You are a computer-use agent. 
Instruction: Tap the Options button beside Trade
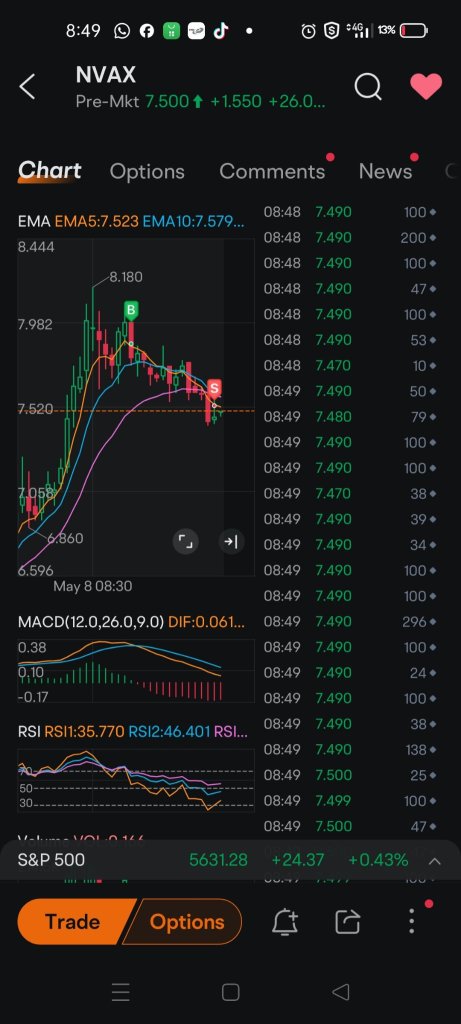(x=186, y=921)
